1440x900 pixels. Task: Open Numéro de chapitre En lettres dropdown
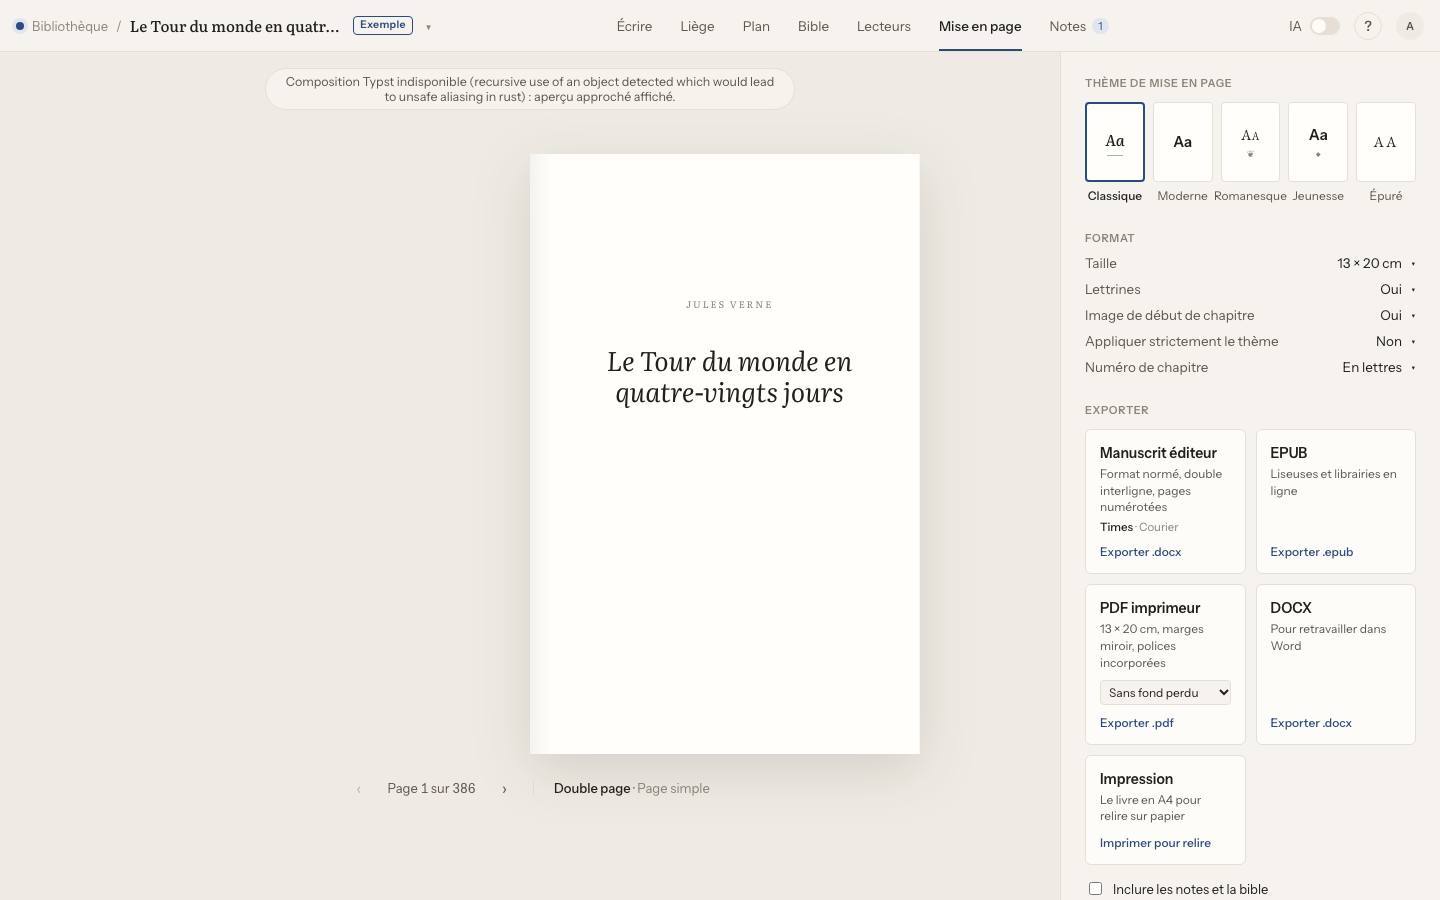click(x=1379, y=367)
